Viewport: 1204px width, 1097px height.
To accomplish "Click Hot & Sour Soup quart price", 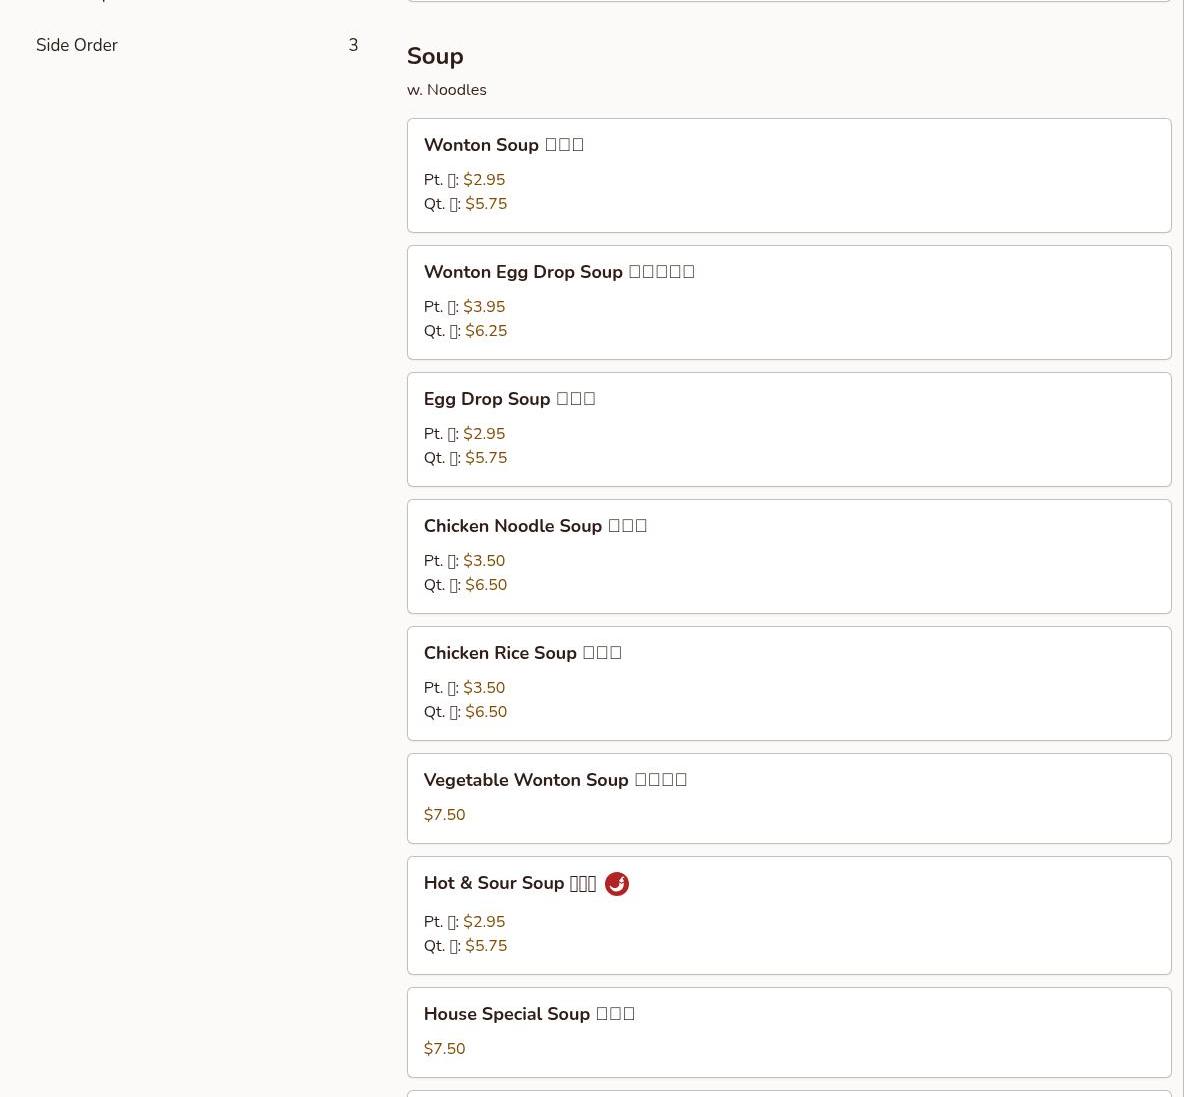I will pos(486,946).
